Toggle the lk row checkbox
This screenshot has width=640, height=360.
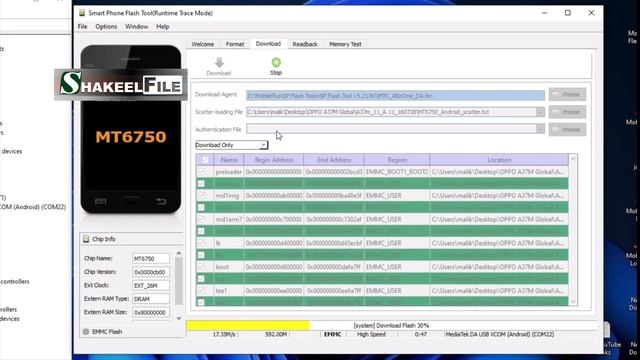[201, 243]
